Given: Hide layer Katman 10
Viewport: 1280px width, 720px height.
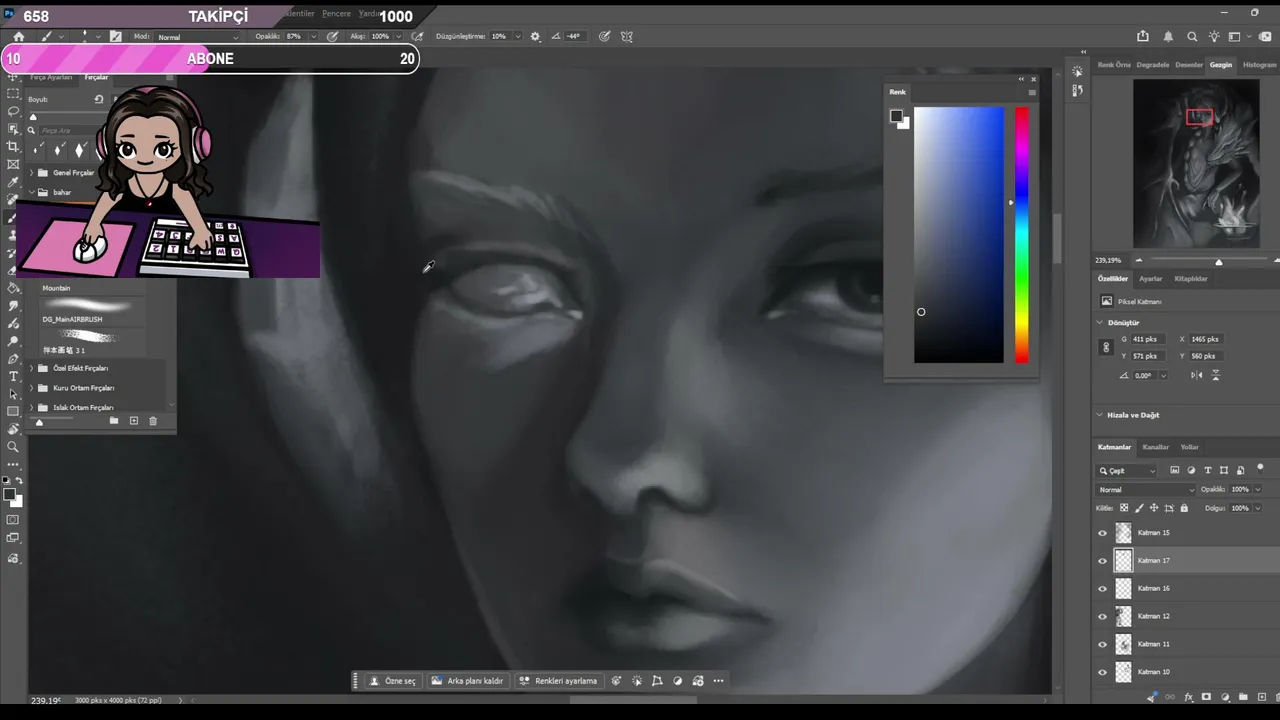Looking at the screenshot, I should click(x=1103, y=672).
